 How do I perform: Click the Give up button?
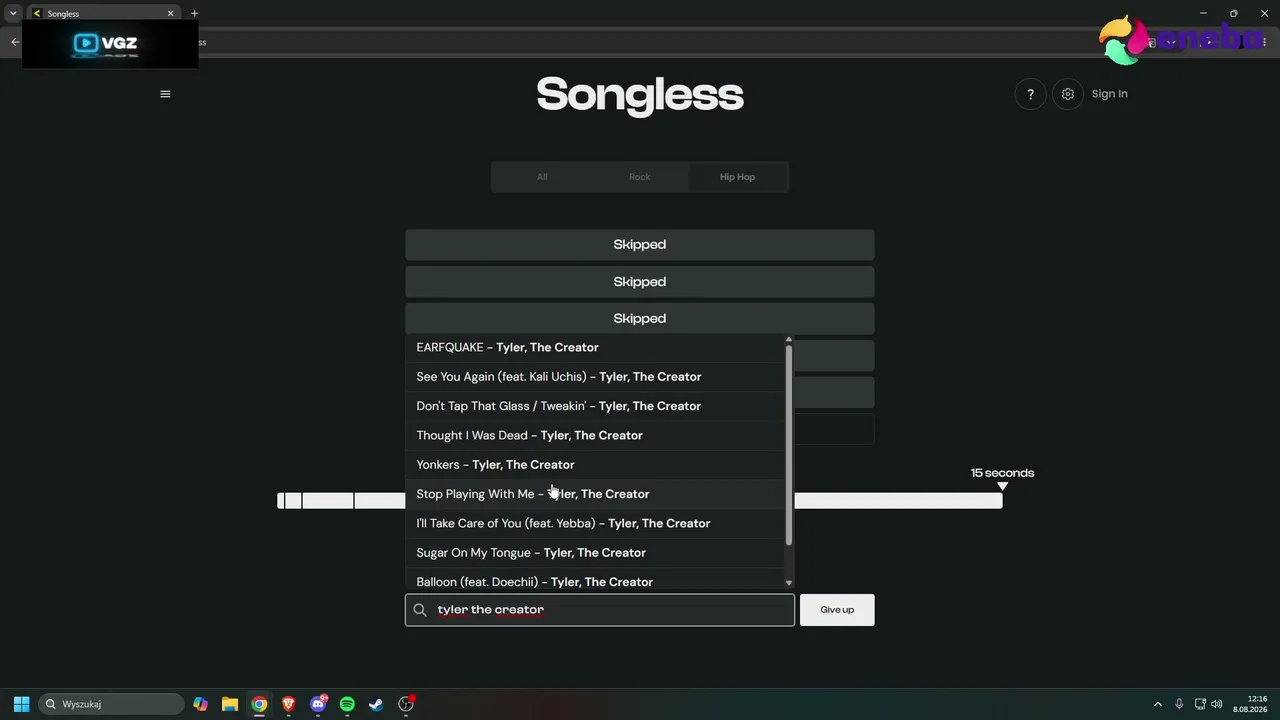[x=837, y=610]
